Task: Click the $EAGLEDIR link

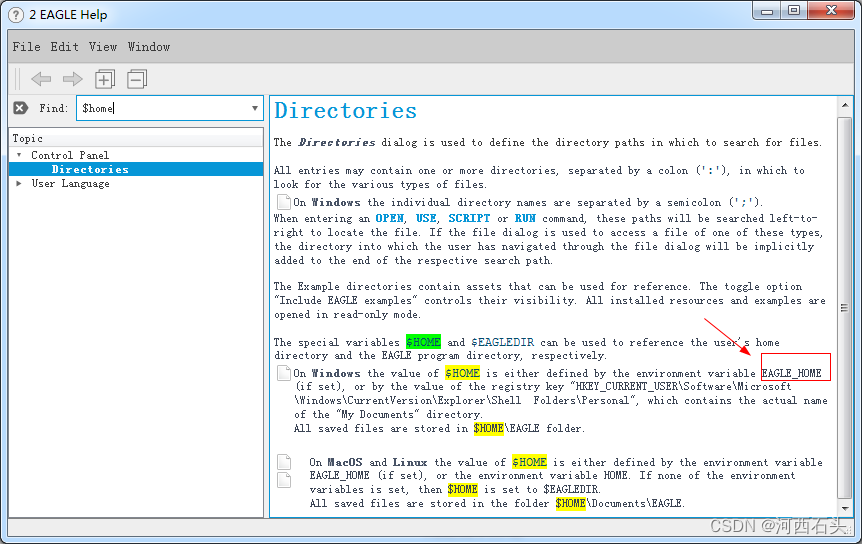Action: point(502,342)
